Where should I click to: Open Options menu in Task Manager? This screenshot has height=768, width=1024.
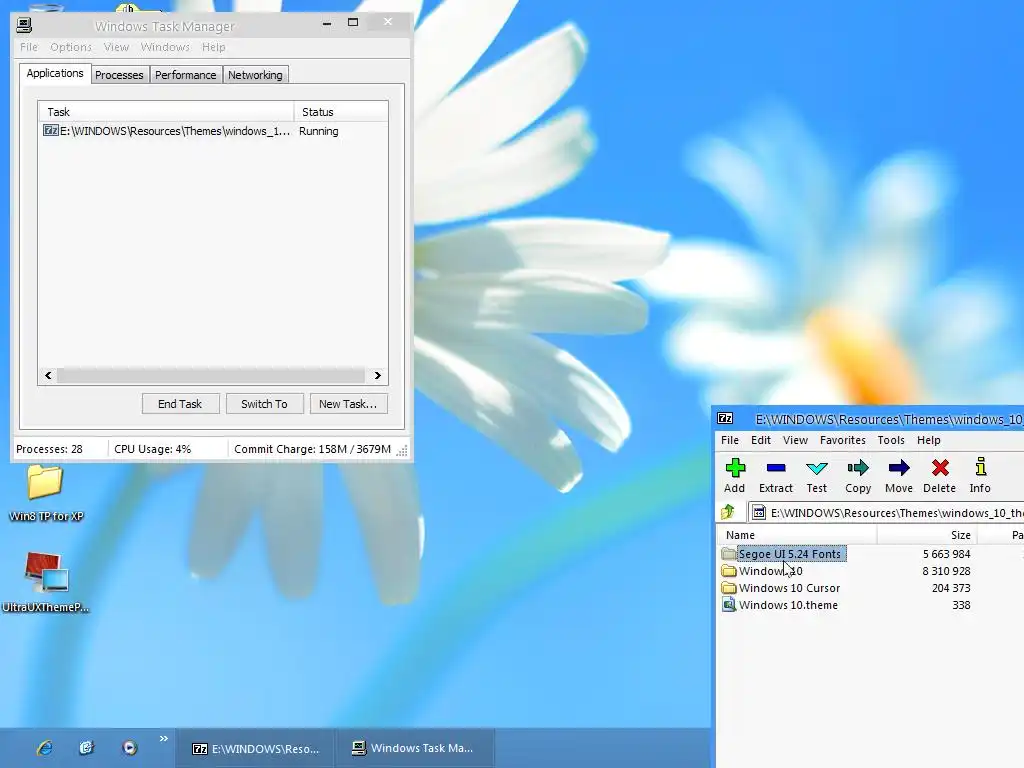pyautogui.click(x=71, y=47)
